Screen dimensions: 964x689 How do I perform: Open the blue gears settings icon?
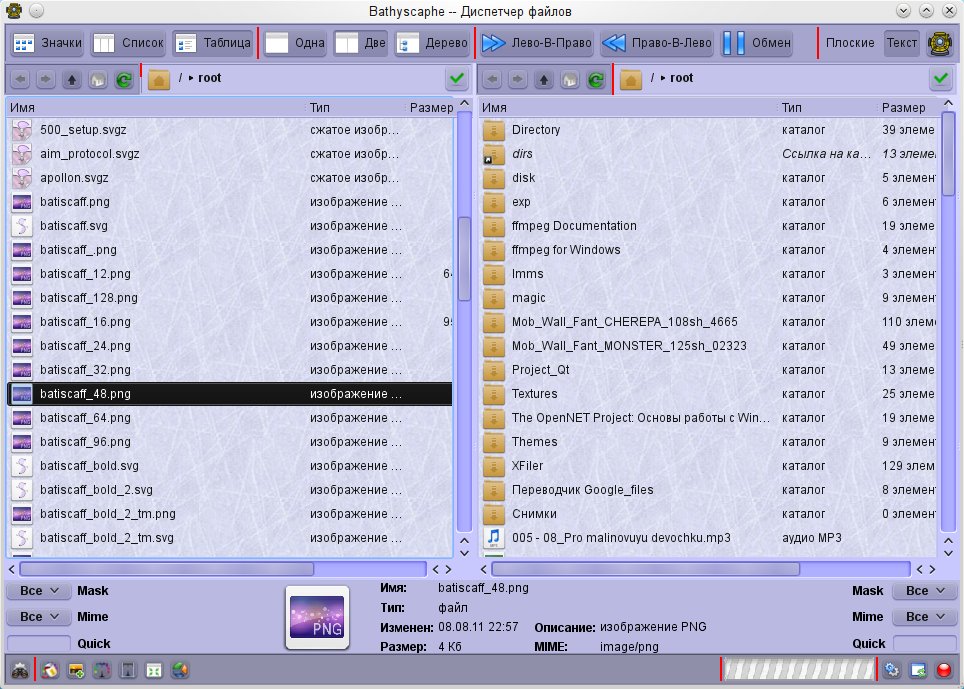click(x=892, y=670)
